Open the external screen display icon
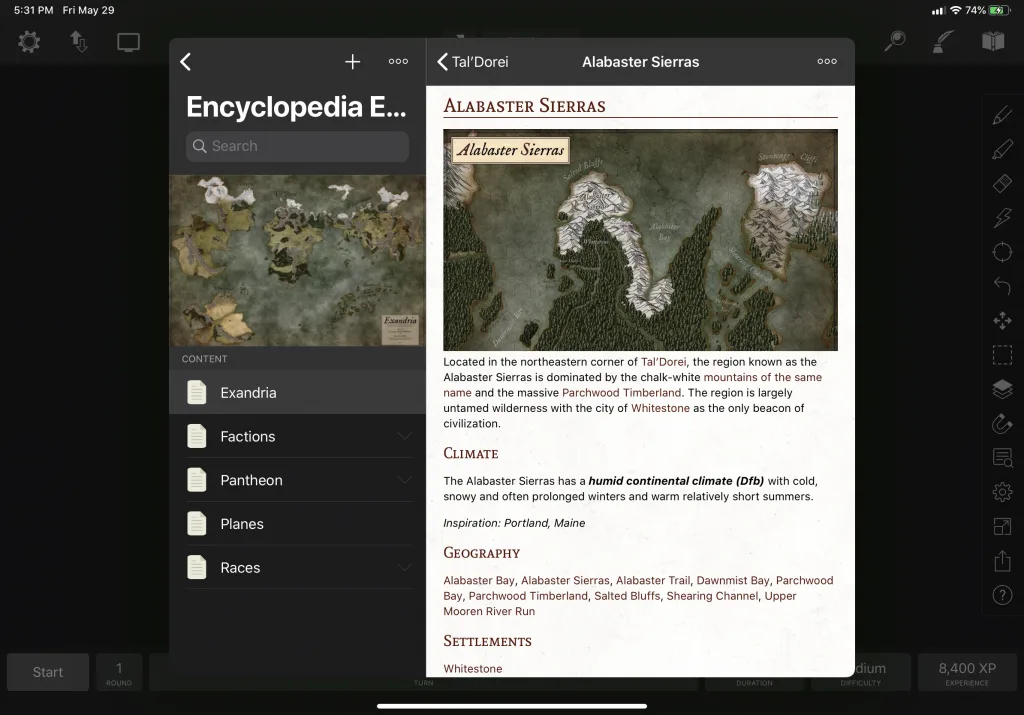 tap(128, 42)
